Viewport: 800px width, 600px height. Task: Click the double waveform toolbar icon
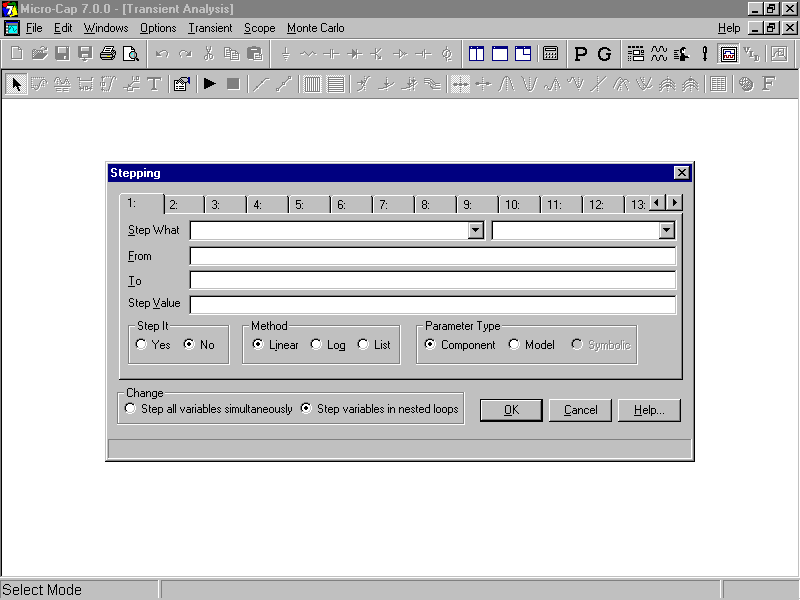coord(659,54)
